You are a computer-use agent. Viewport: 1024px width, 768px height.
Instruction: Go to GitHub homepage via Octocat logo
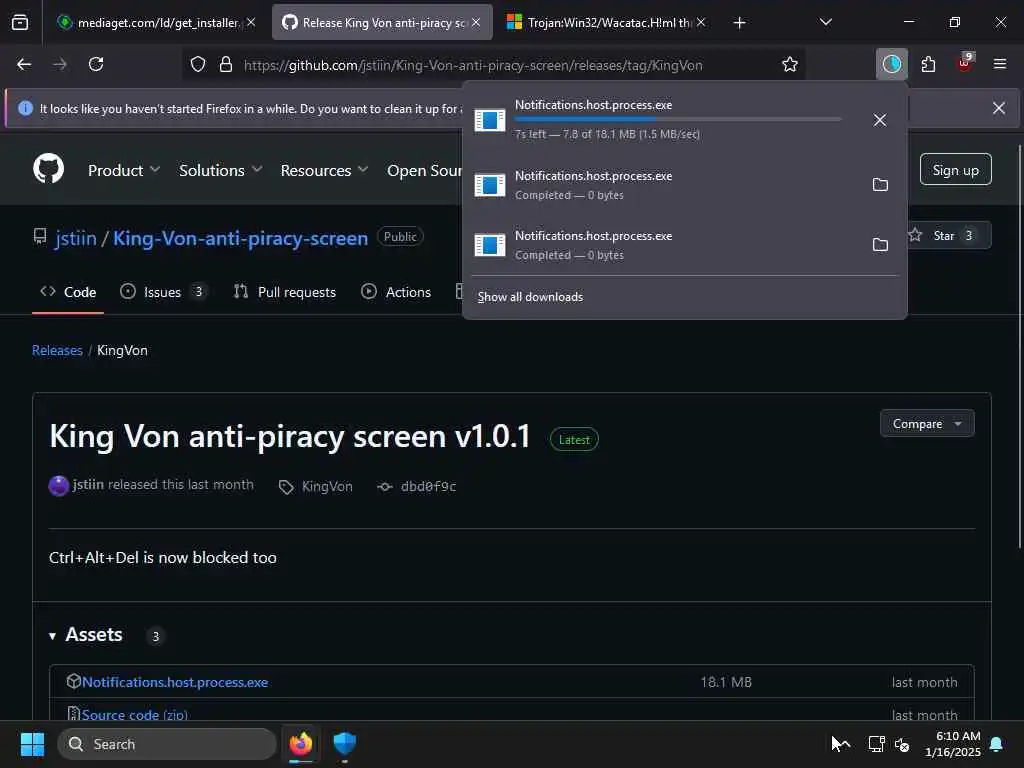(48, 169)
